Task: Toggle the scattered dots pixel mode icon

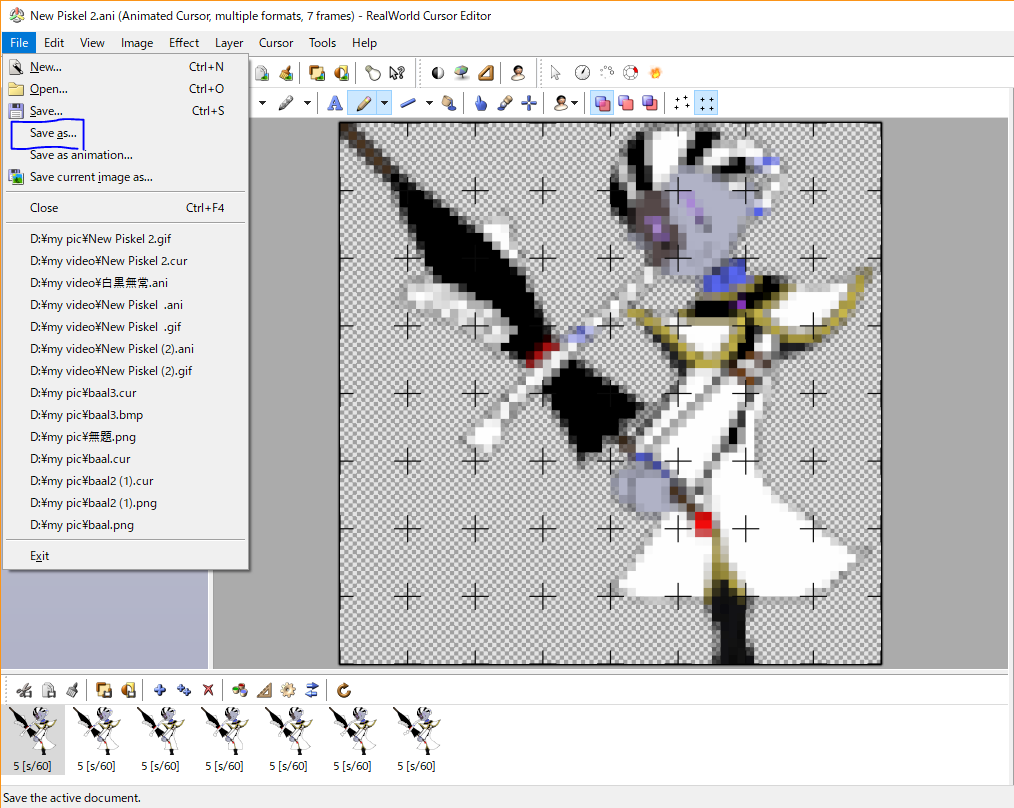Action: pyautogui.click(x=682, y=103)
